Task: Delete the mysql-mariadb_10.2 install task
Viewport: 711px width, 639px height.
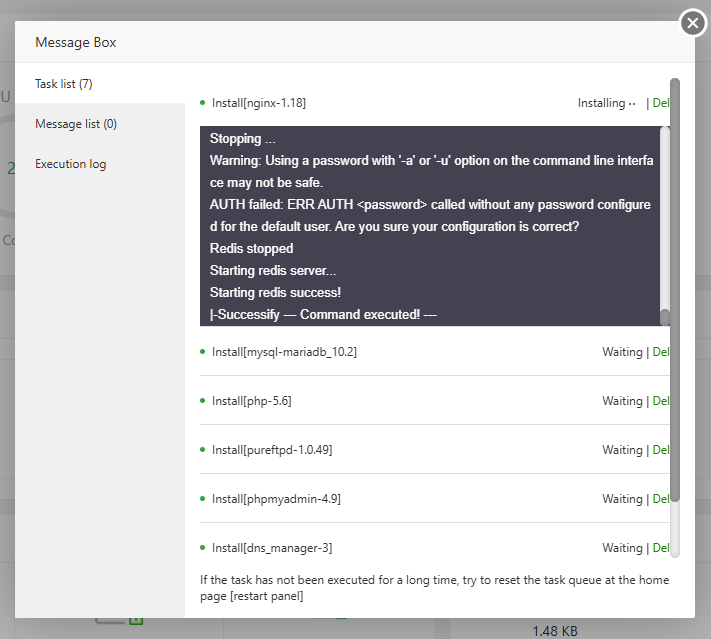Action: pyautogui.click(x=660, y=352)
